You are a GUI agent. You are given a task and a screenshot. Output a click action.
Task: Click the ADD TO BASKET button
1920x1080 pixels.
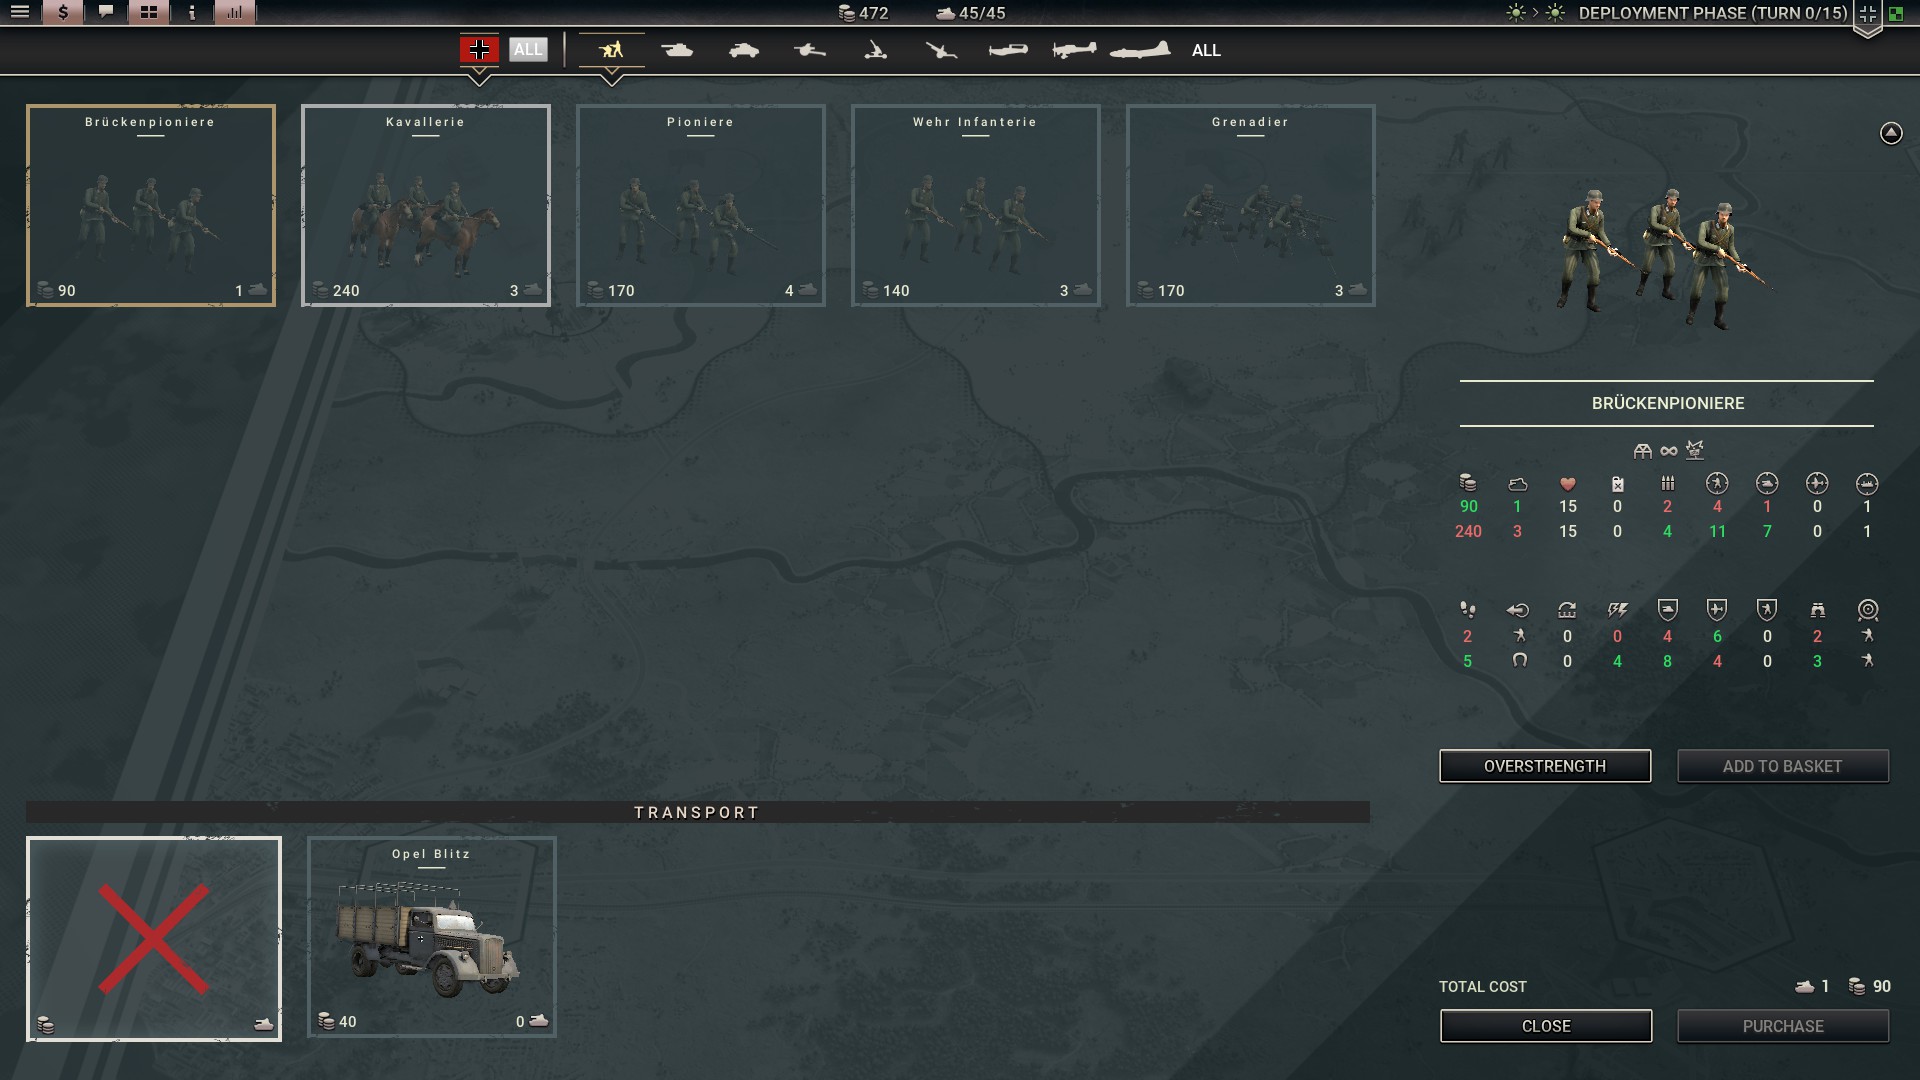pyautogui.click(x=1783, y=766)
